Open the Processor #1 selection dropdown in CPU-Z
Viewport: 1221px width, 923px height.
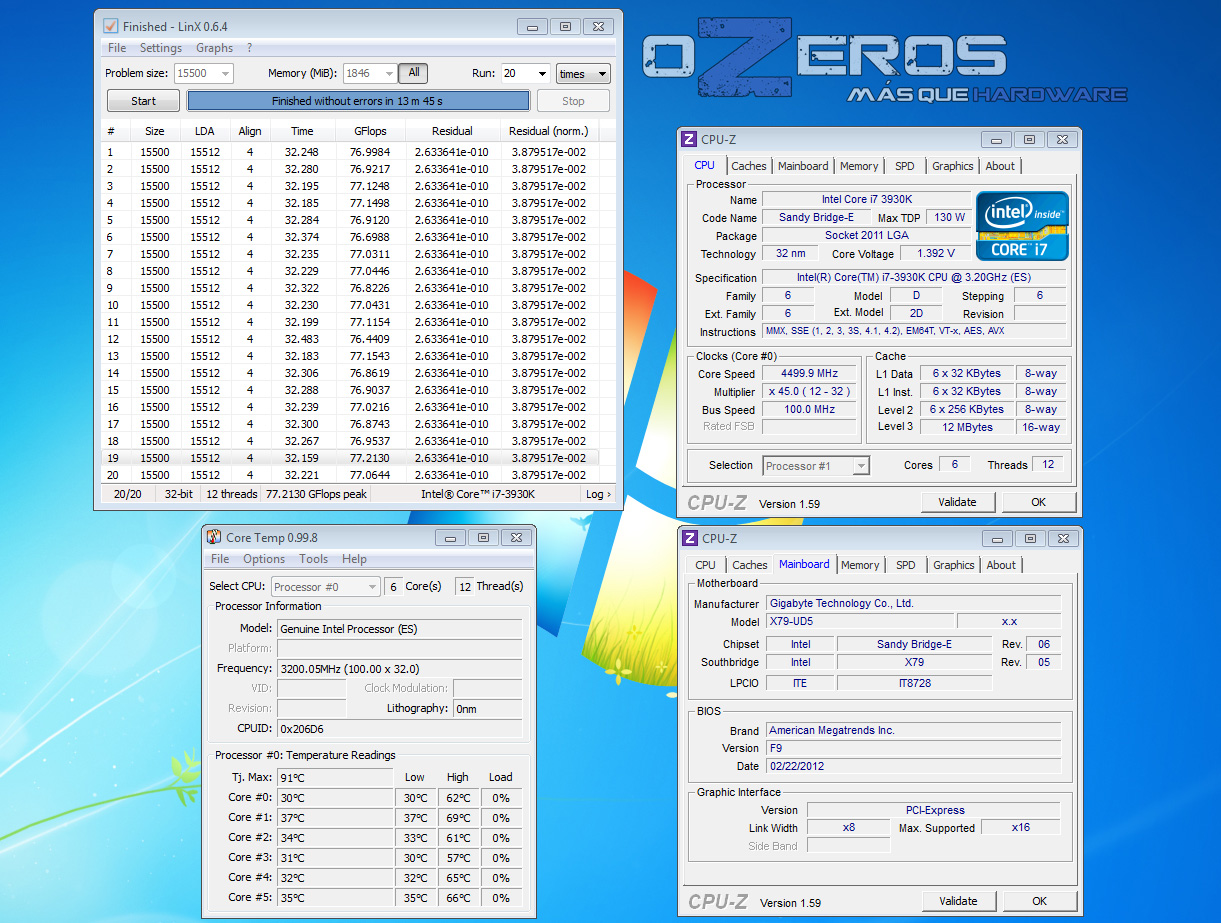[x=816, y=465]
